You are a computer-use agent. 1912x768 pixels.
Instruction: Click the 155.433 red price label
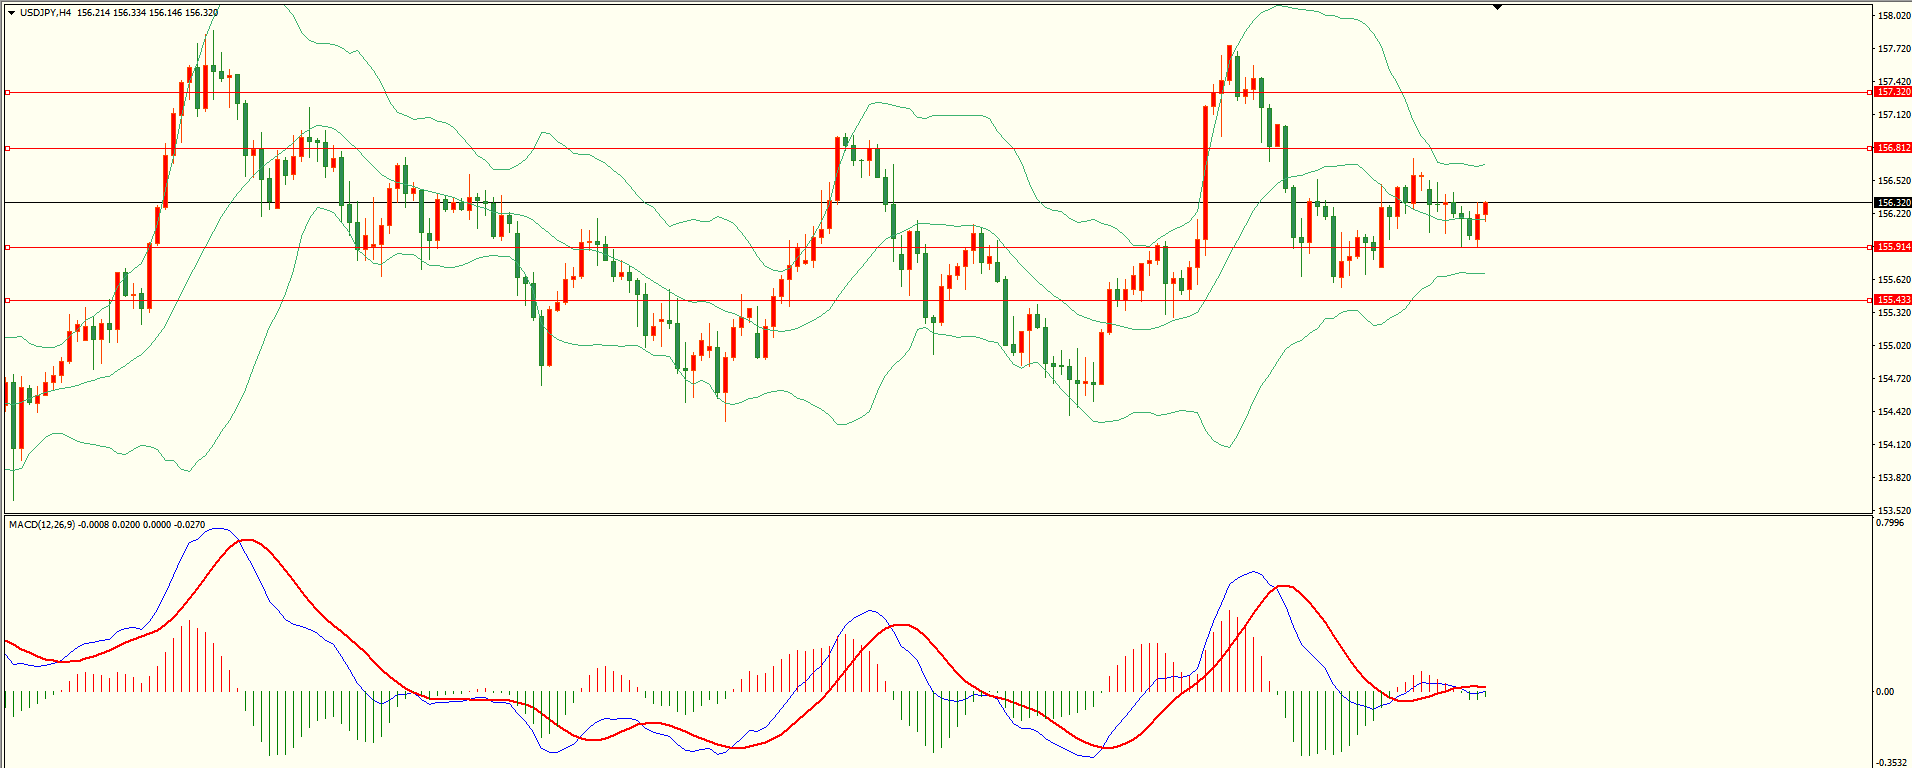(1893, 300)
